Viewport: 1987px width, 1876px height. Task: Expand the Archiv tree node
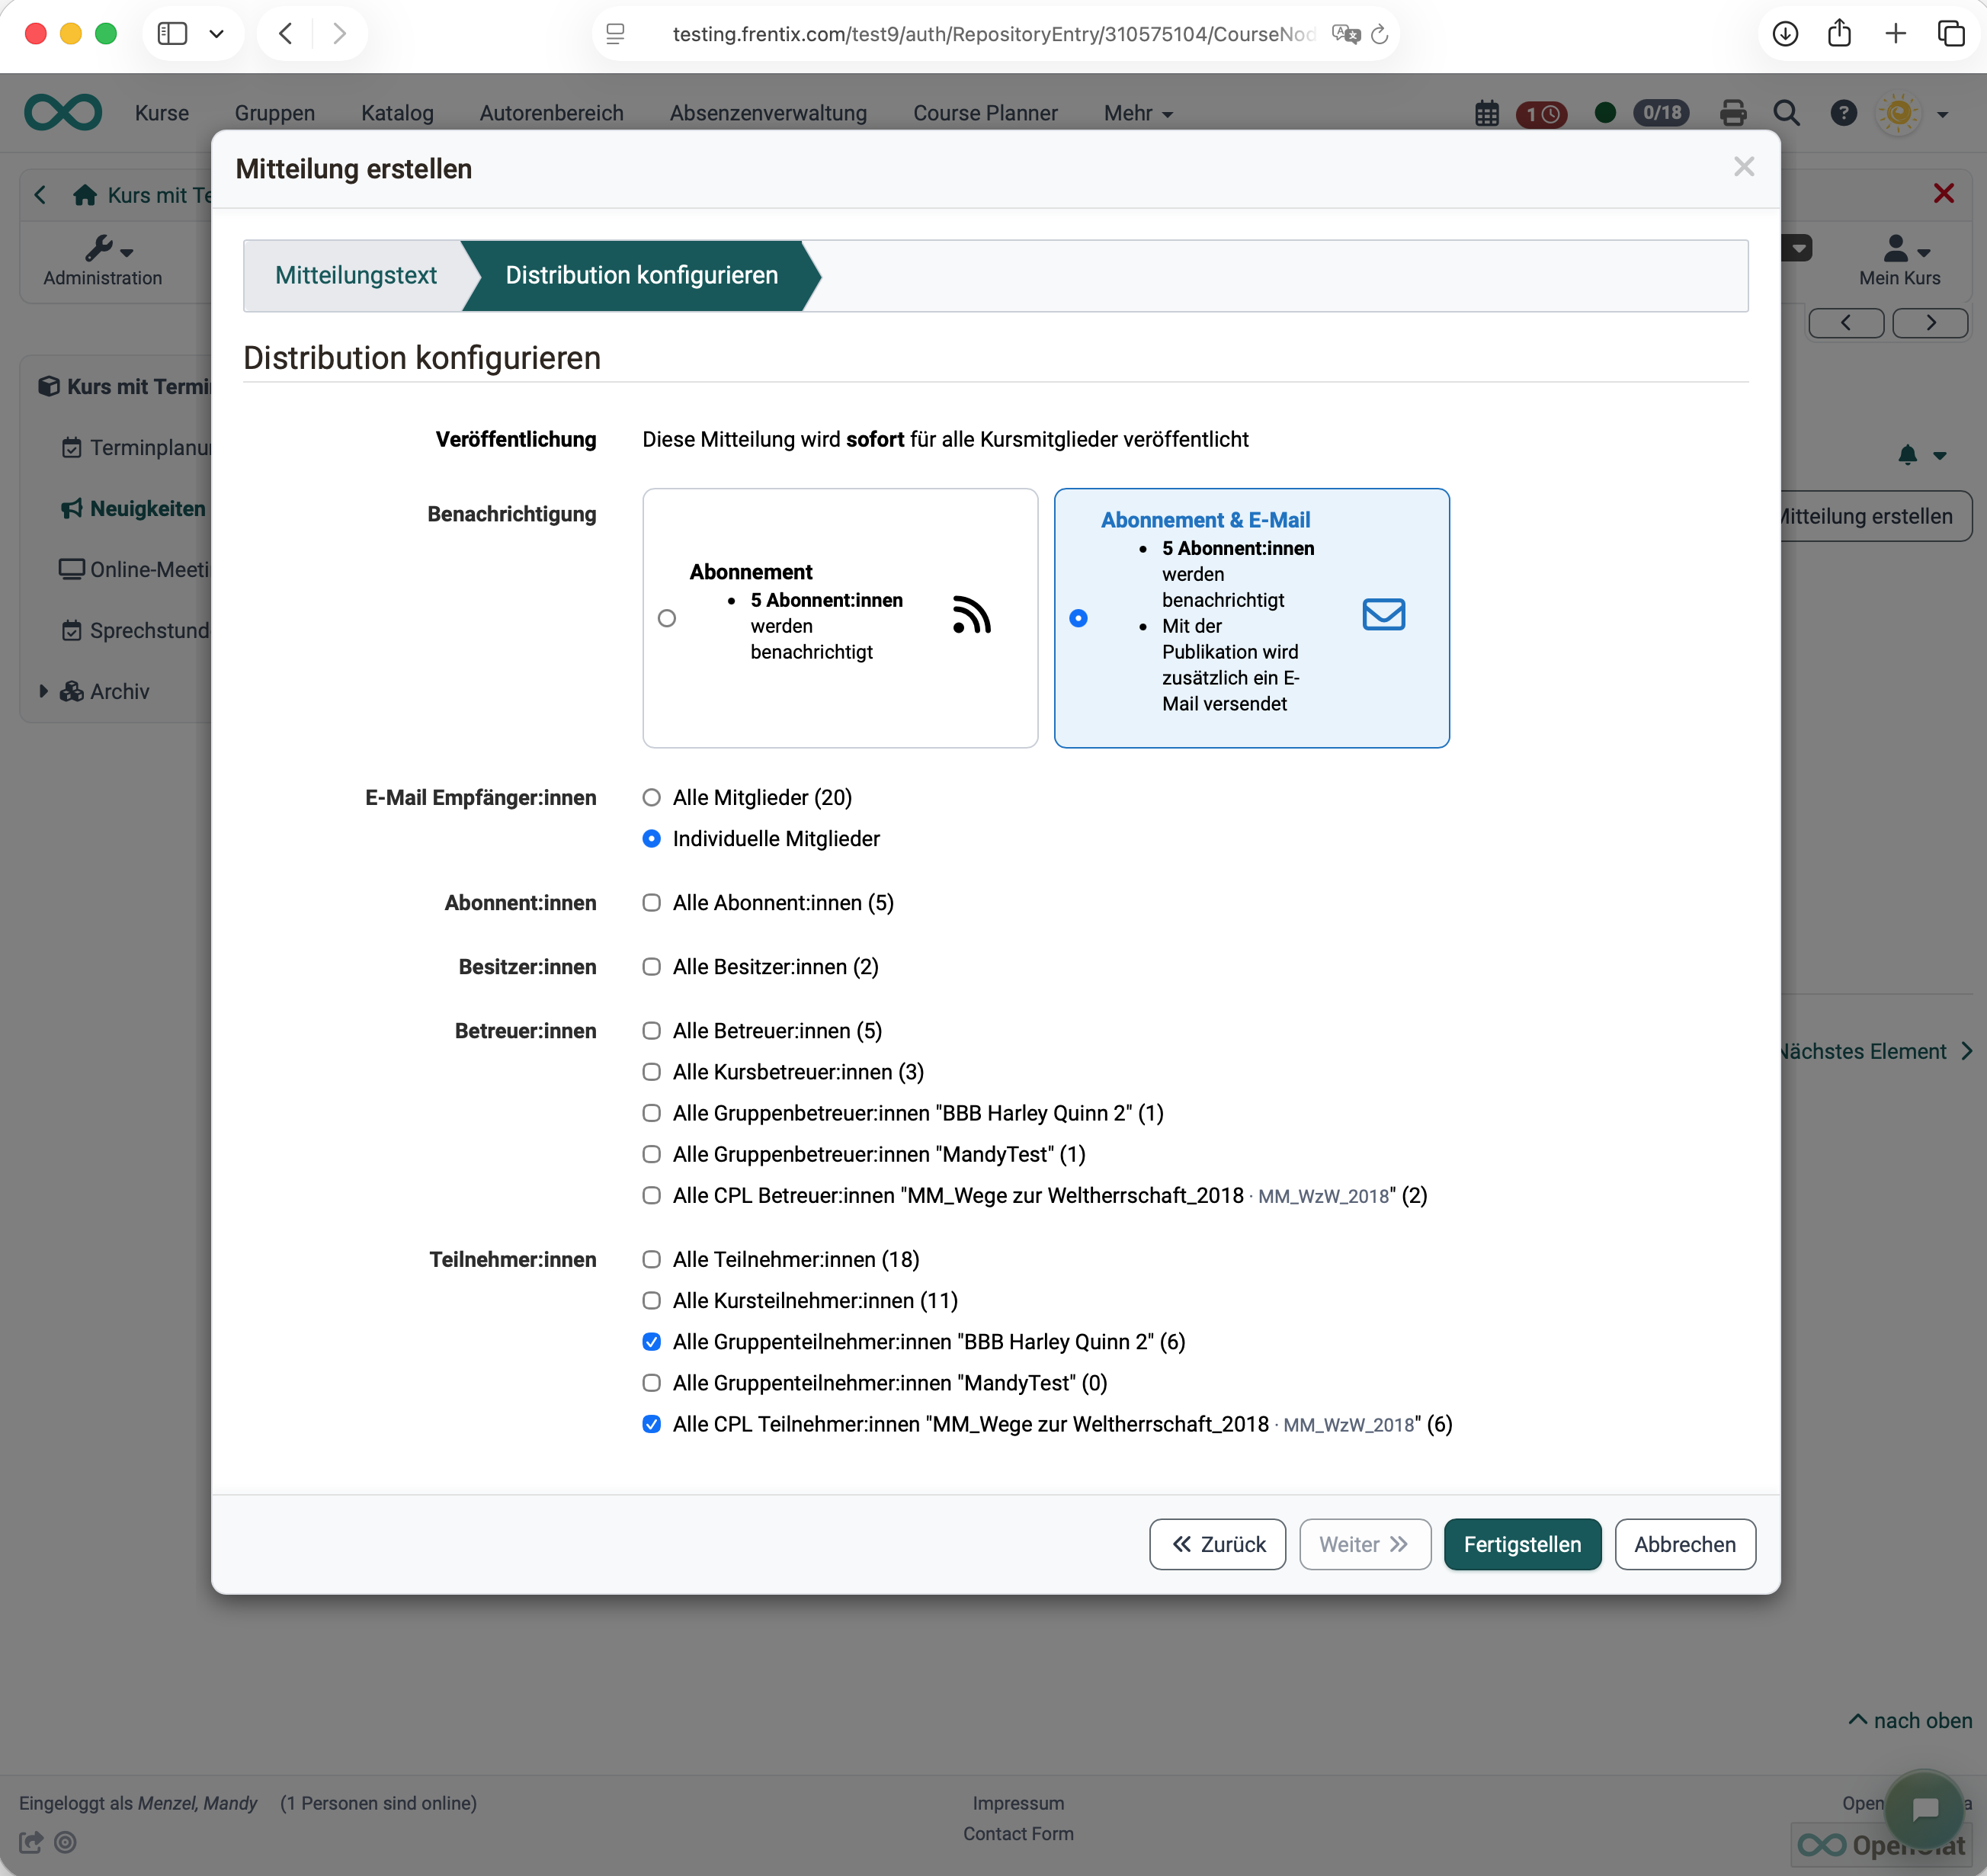coord(43,691)
